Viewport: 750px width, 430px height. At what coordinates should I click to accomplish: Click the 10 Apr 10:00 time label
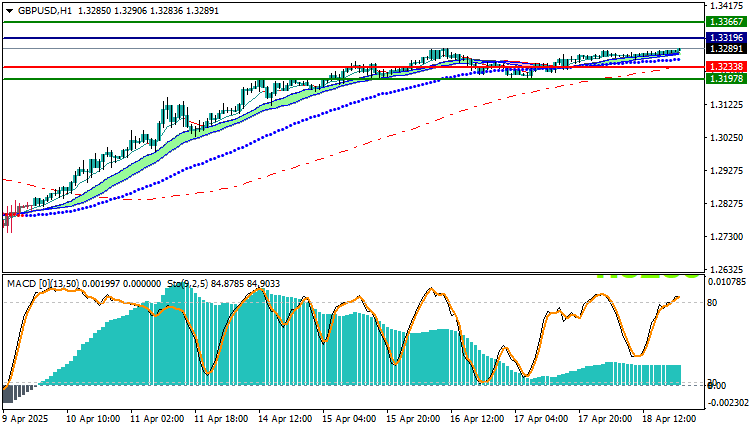[93, 419]
